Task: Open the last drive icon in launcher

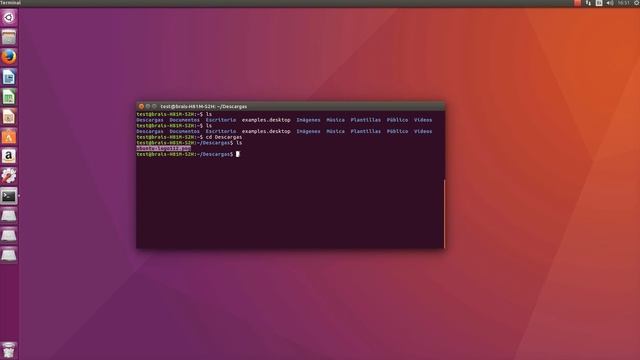Action: 9,256
